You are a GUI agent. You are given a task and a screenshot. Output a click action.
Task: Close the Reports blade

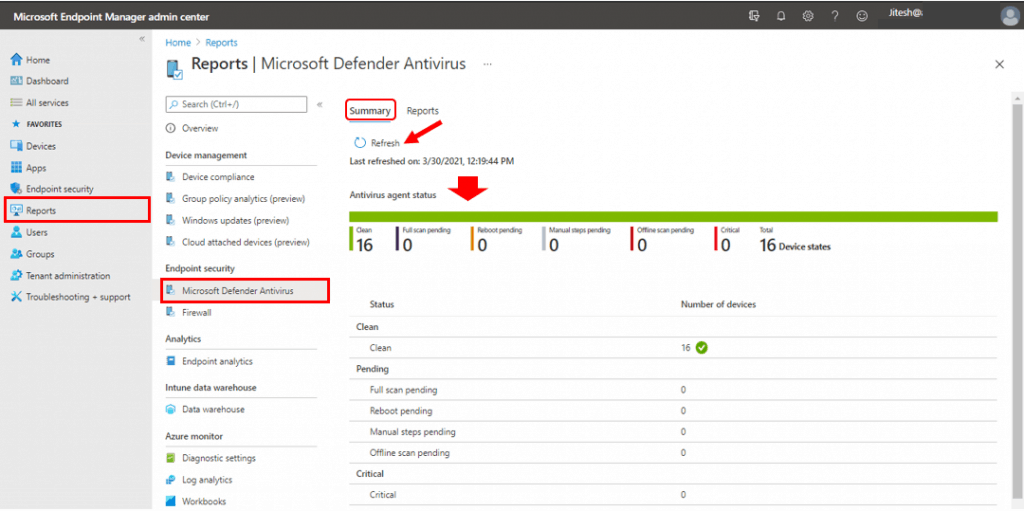(x=999, y=64)
